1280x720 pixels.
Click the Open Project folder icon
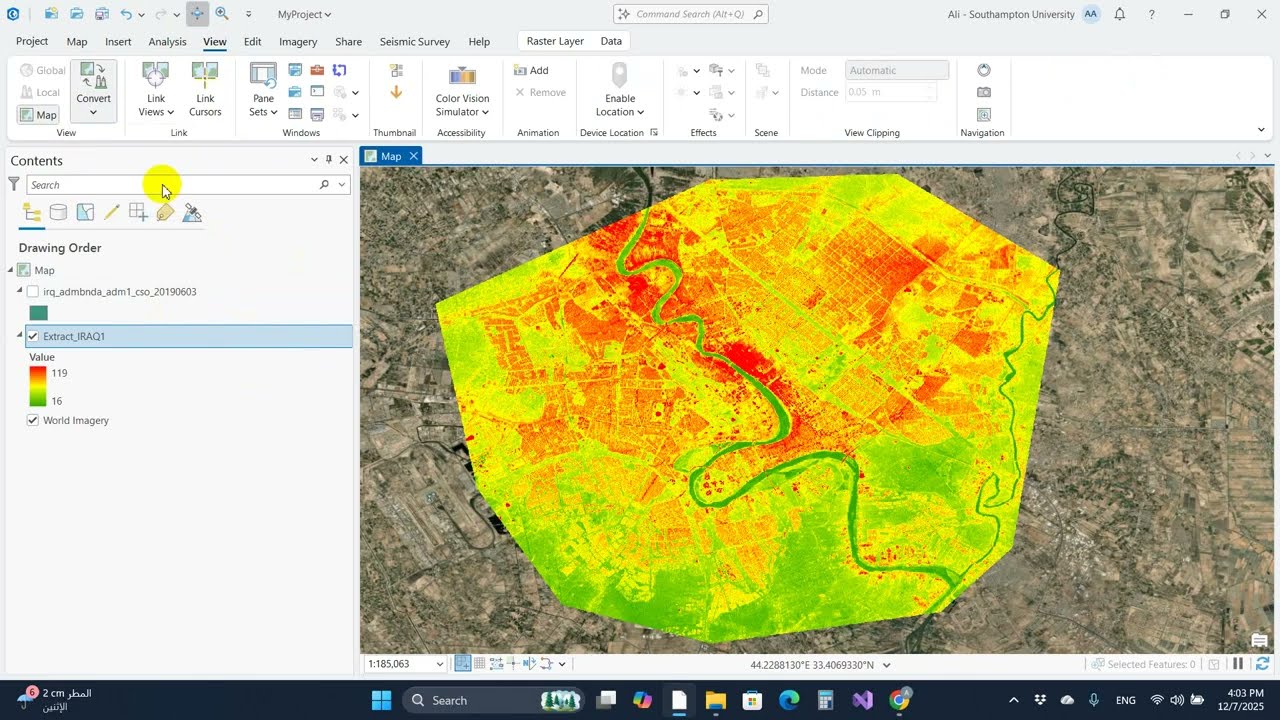pos(76,14)
